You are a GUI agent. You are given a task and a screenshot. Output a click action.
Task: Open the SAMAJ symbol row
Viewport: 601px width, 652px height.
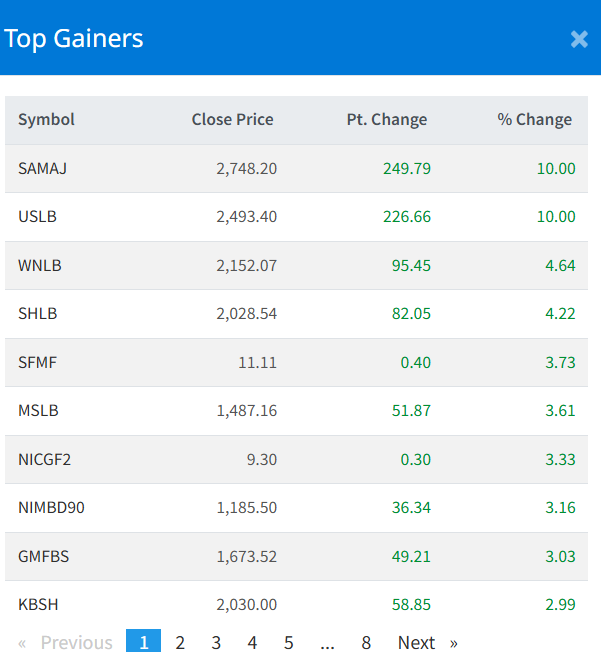tap(43, 168)
